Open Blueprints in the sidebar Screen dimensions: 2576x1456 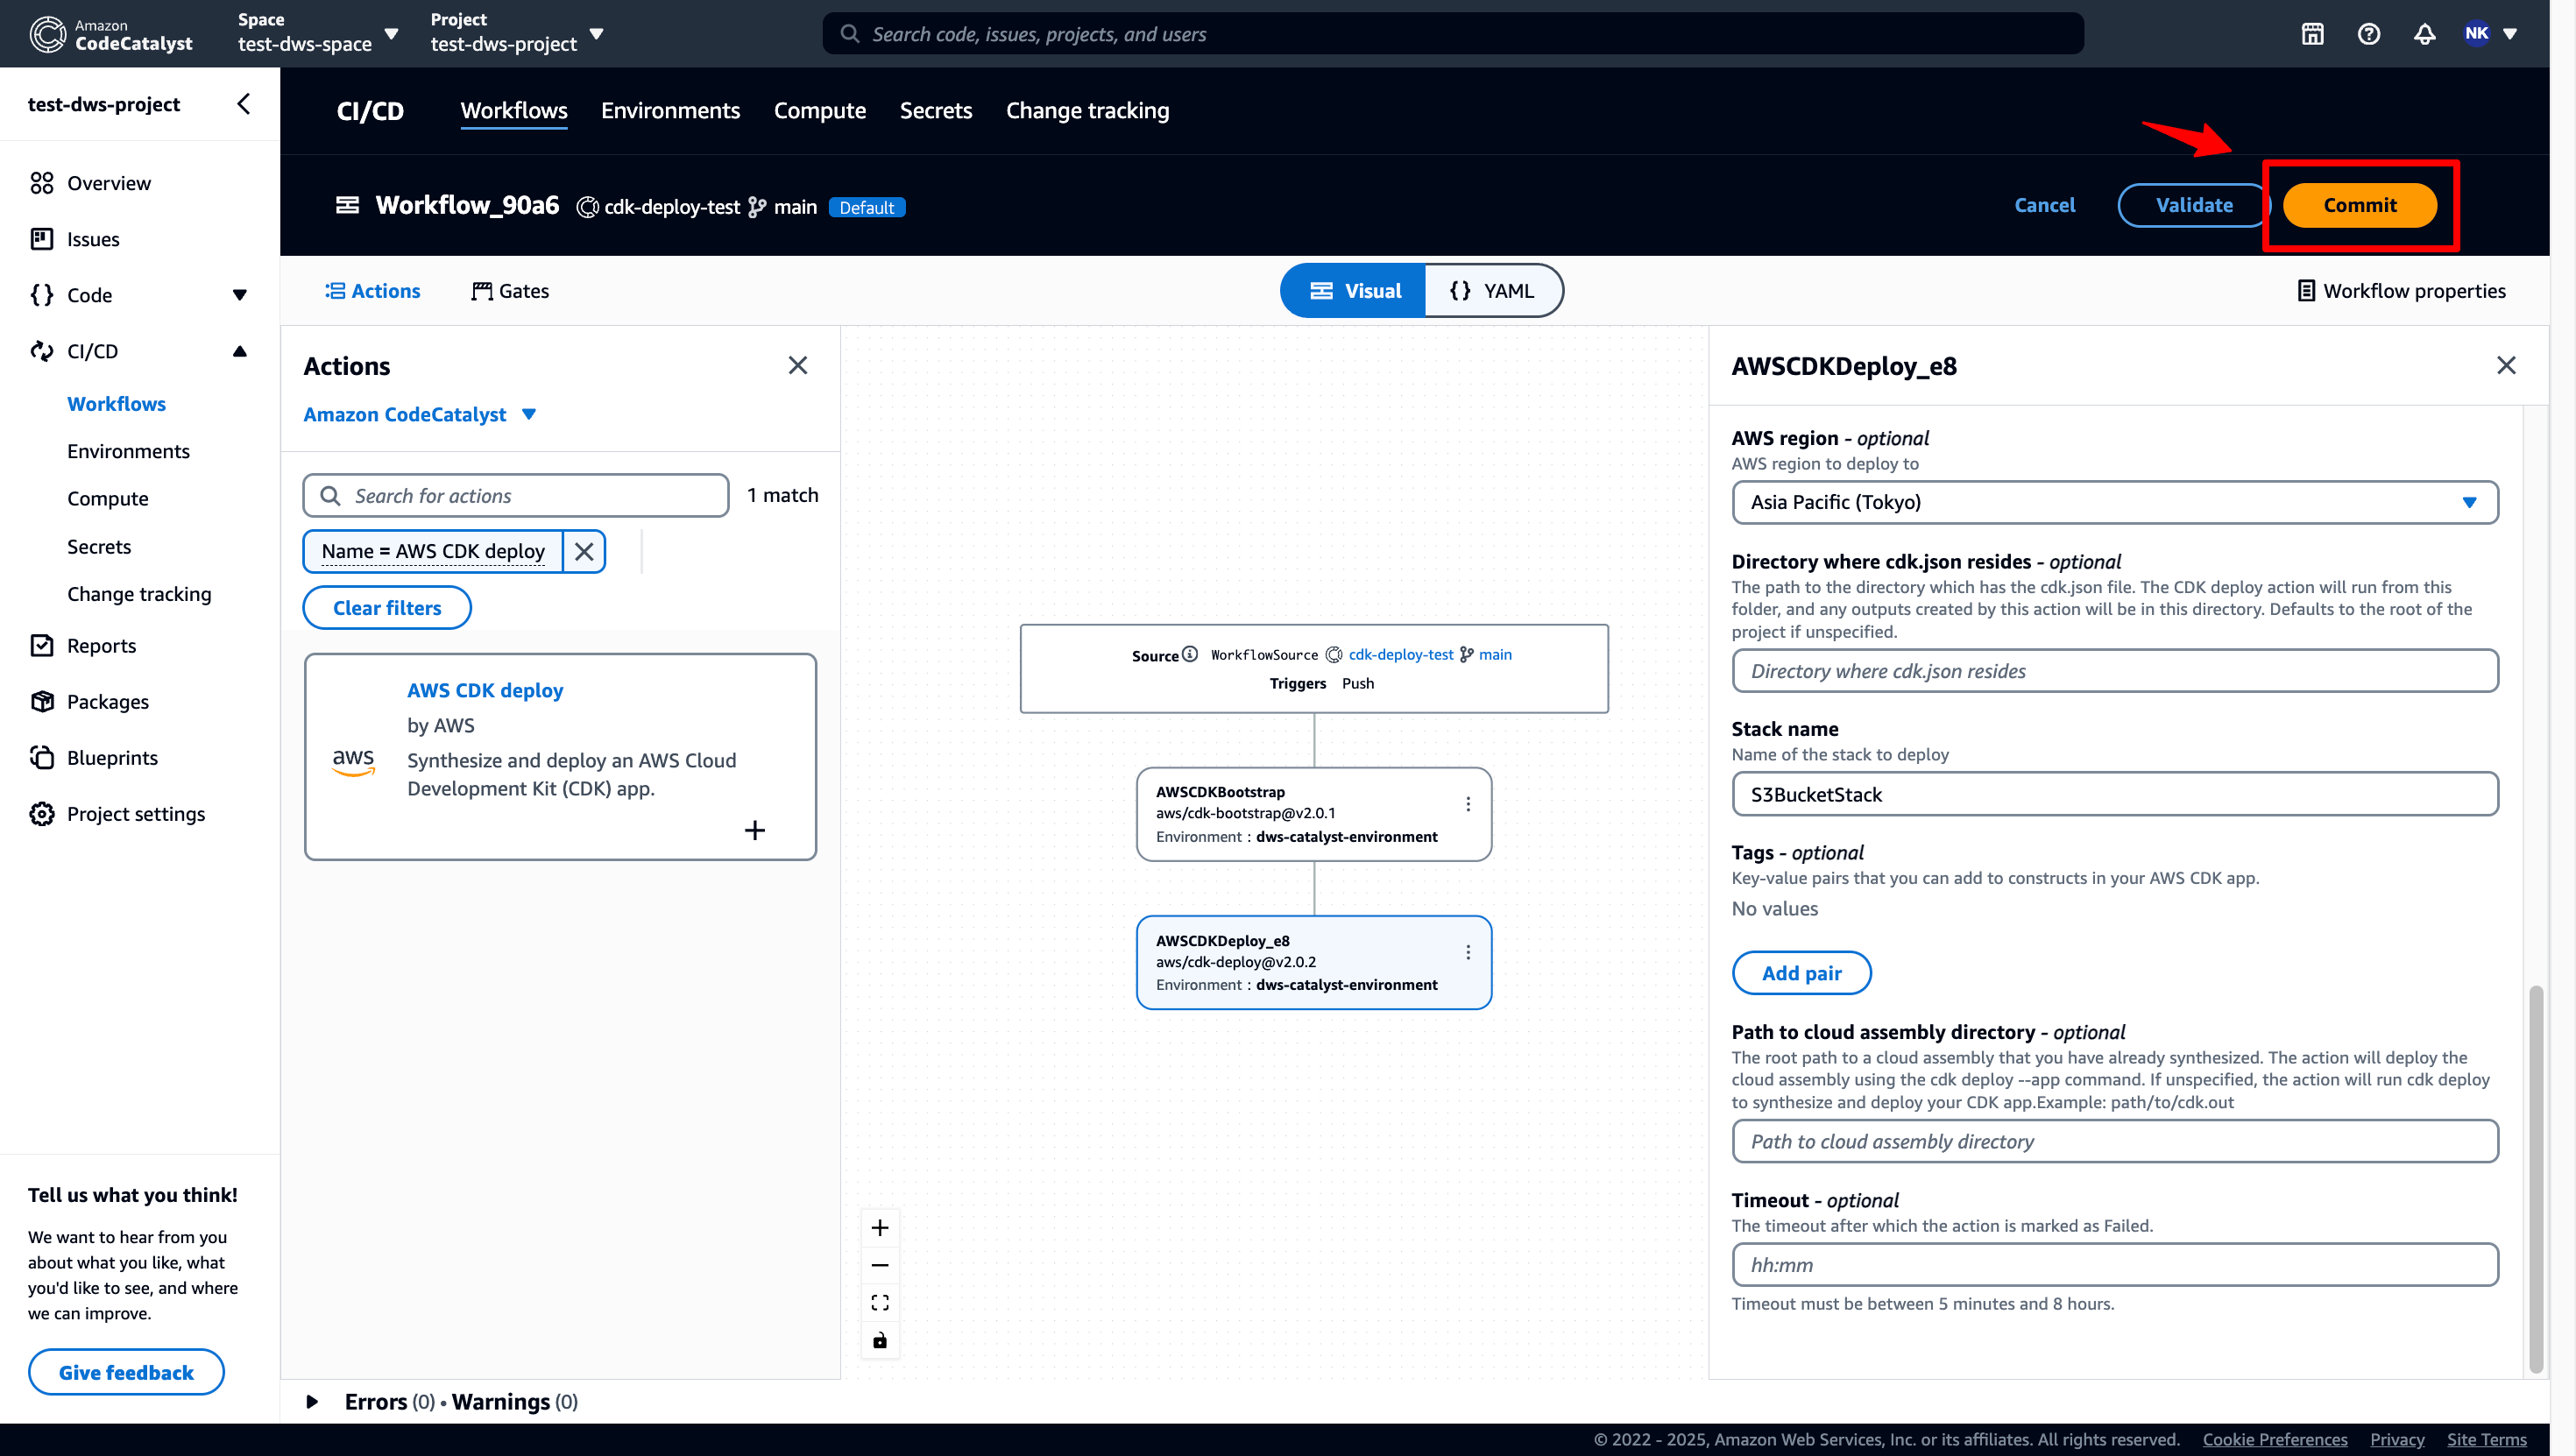click(112, 757)
